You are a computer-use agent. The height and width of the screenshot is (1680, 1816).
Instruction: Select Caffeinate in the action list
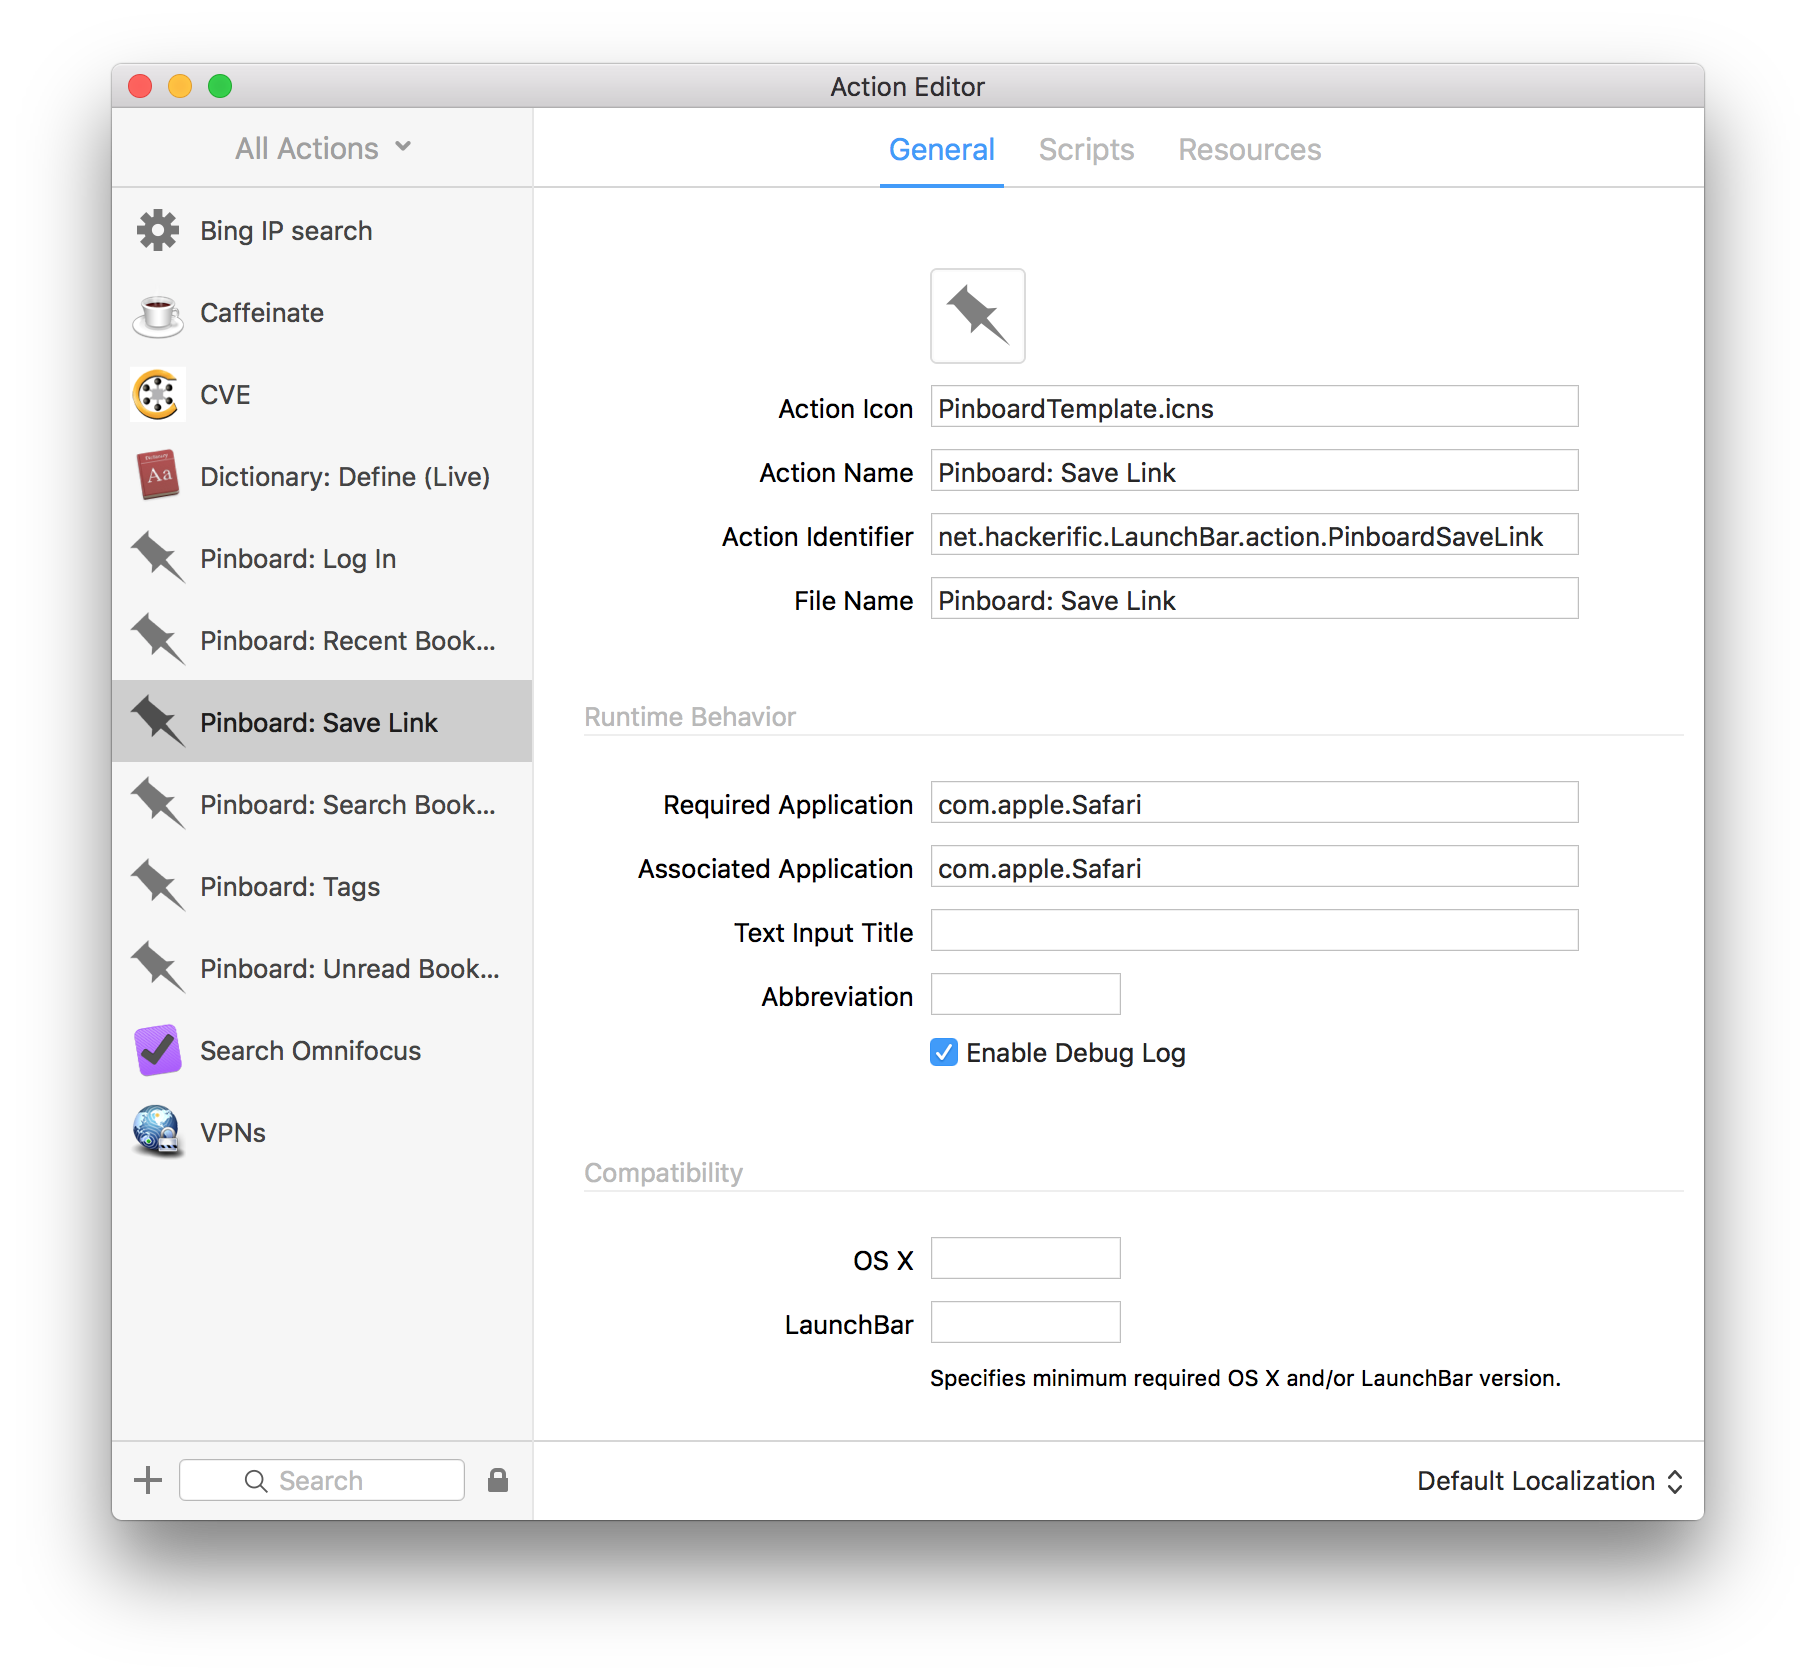click(322, 313)
